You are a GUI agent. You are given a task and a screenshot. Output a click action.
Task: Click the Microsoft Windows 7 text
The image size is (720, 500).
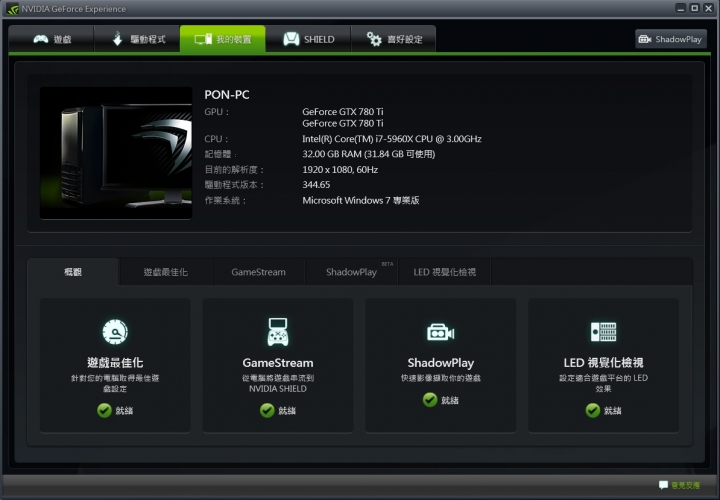360,200
